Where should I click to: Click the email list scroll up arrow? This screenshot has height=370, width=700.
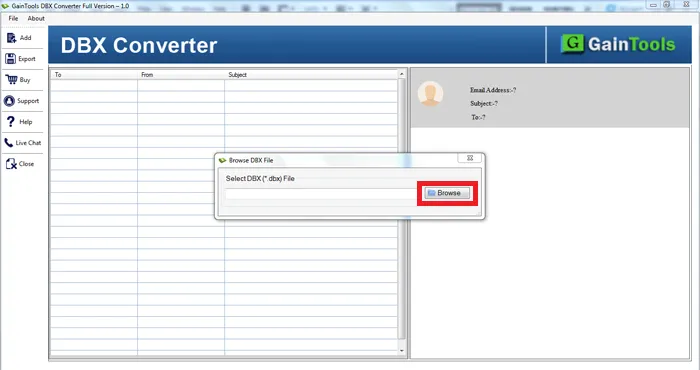pyautogui.click(x=401, y=74)
